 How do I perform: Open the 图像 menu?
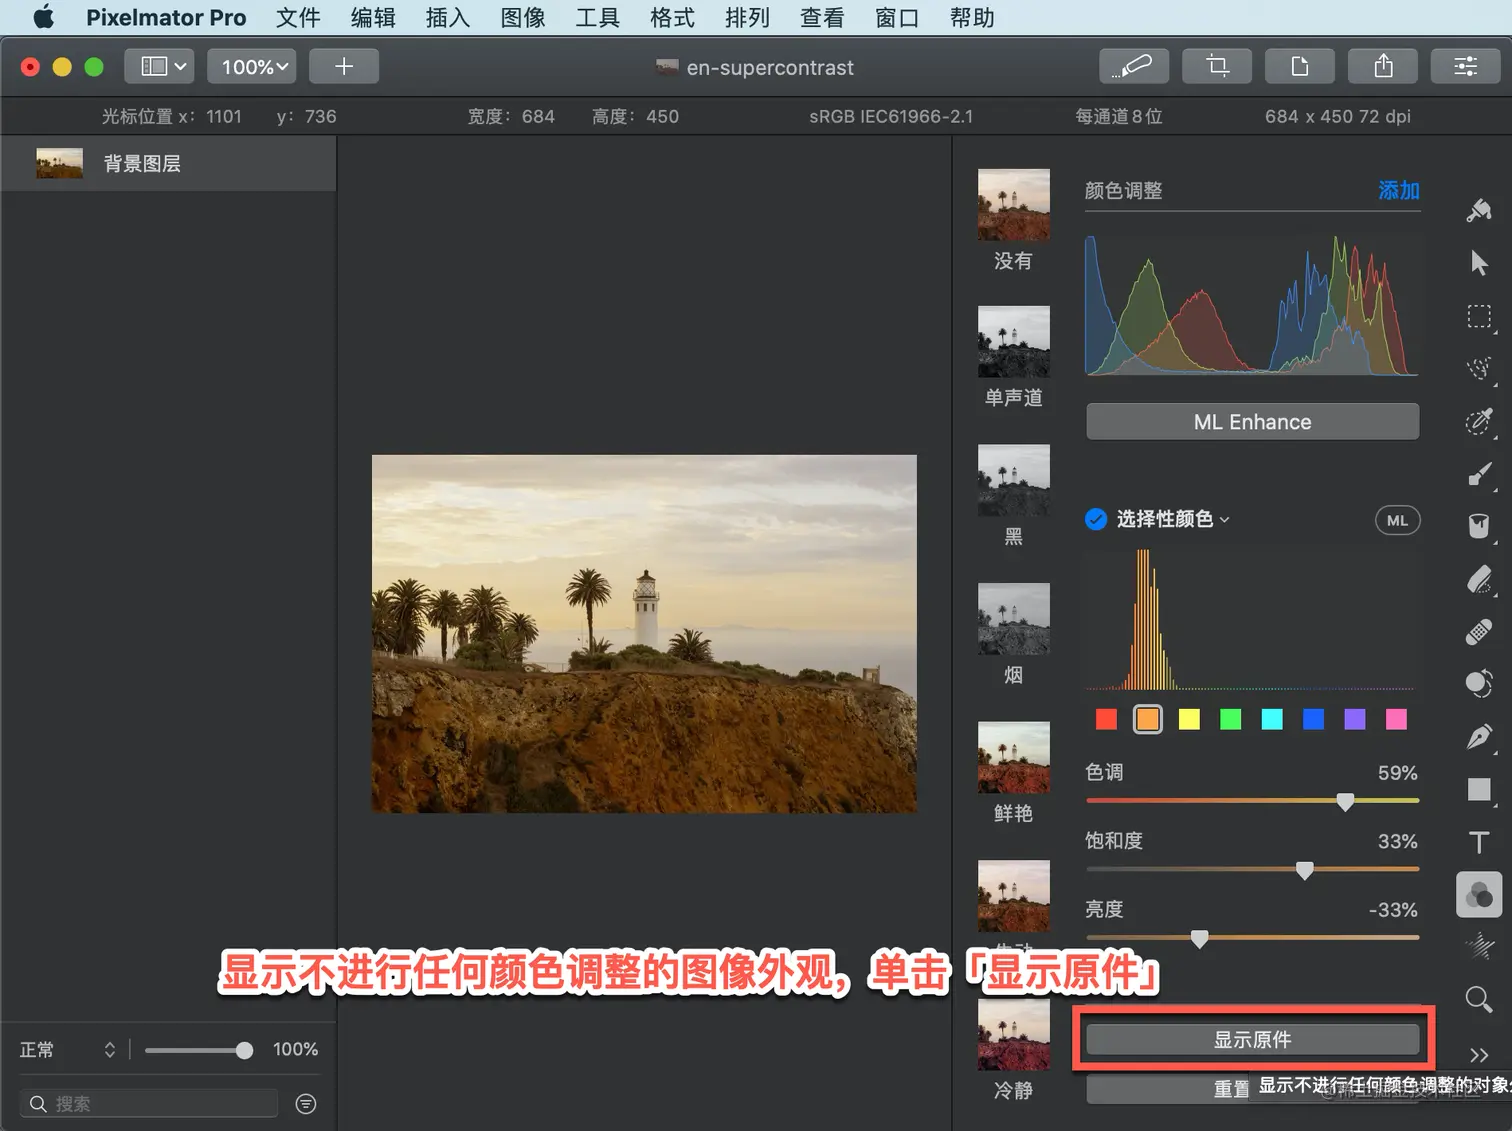coord(523,17)
